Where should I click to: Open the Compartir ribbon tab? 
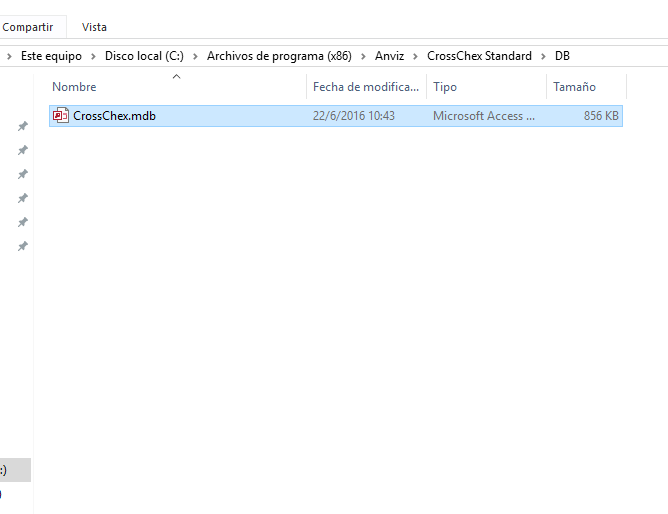tap(28, 27)
